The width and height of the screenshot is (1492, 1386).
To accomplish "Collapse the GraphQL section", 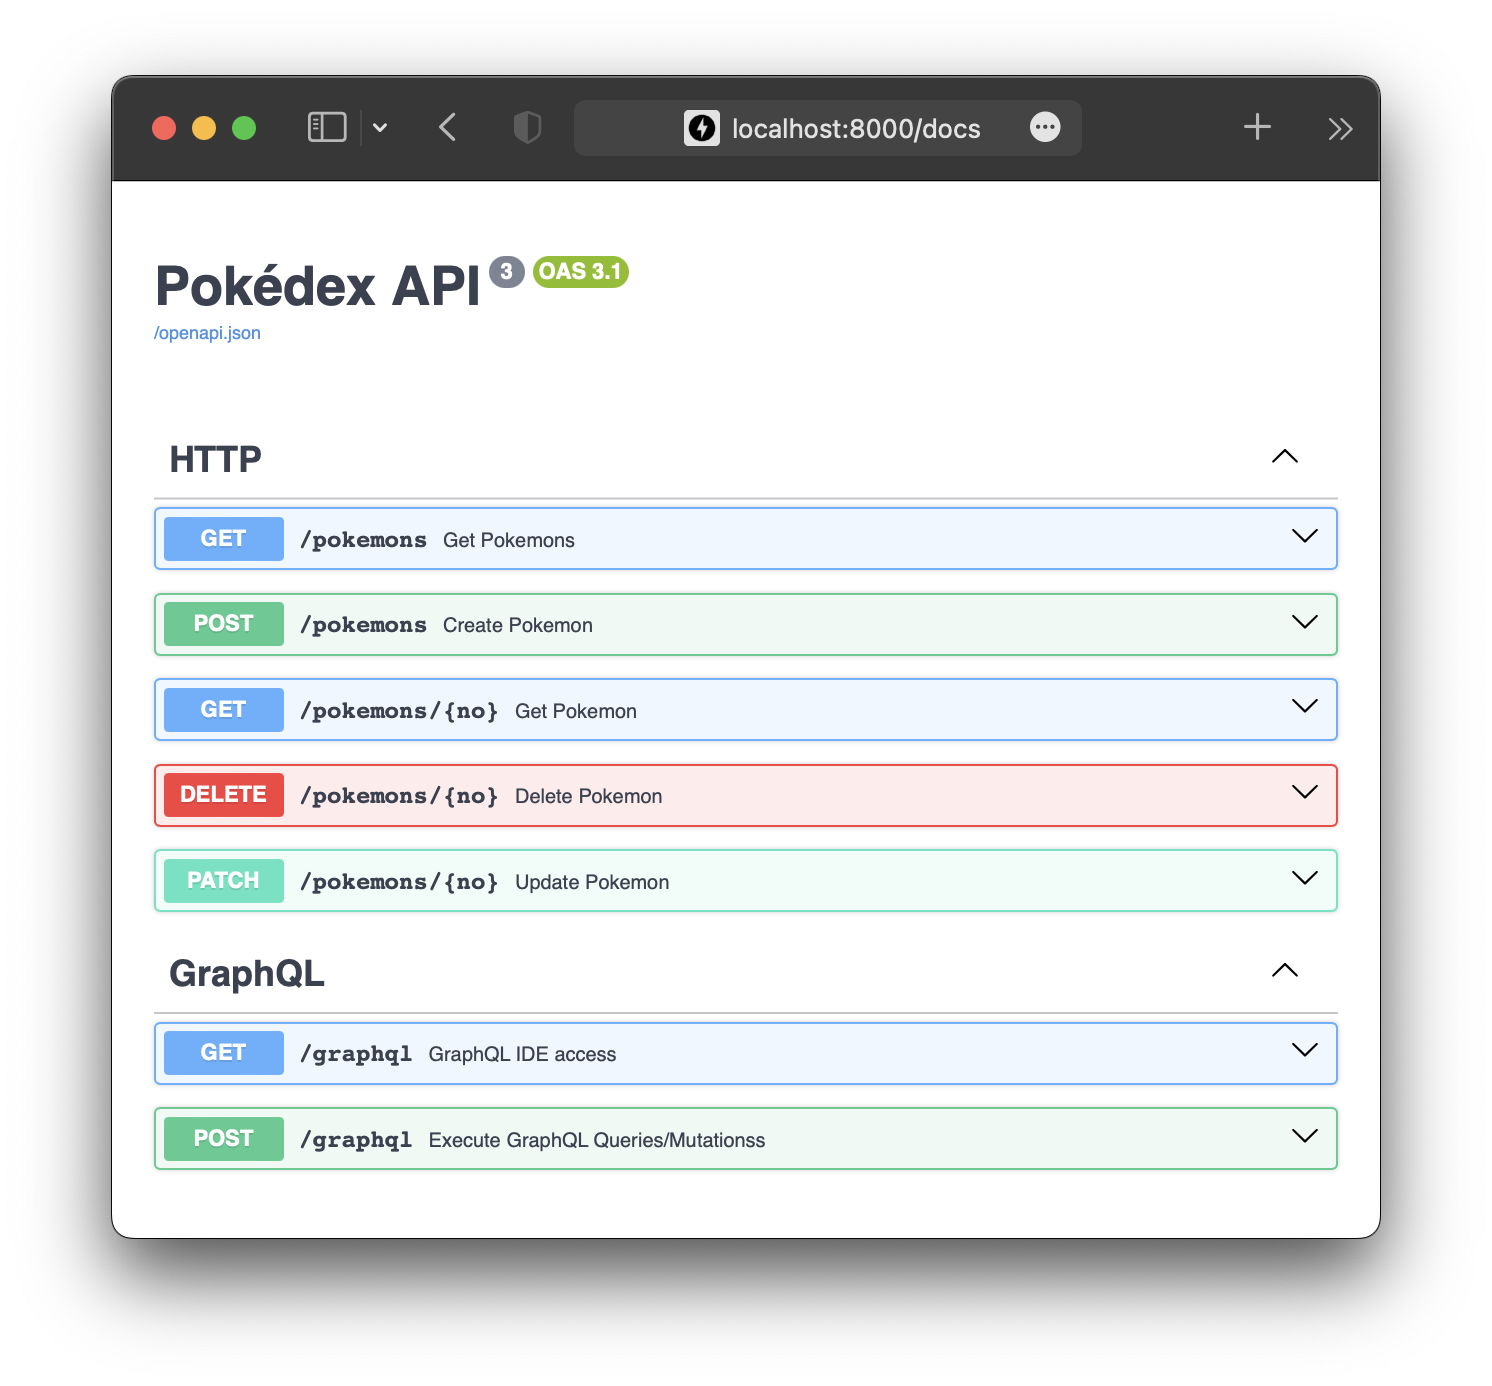I will (x=1284, y=971).
